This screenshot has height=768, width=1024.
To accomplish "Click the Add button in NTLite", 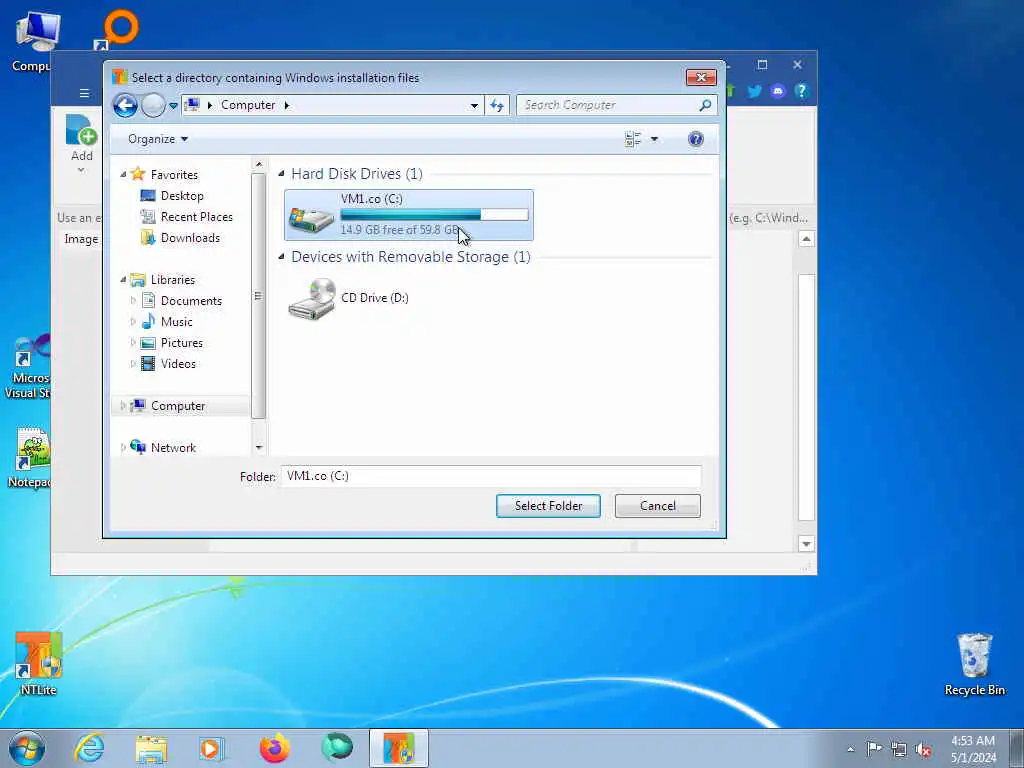I will coord(82,144).
